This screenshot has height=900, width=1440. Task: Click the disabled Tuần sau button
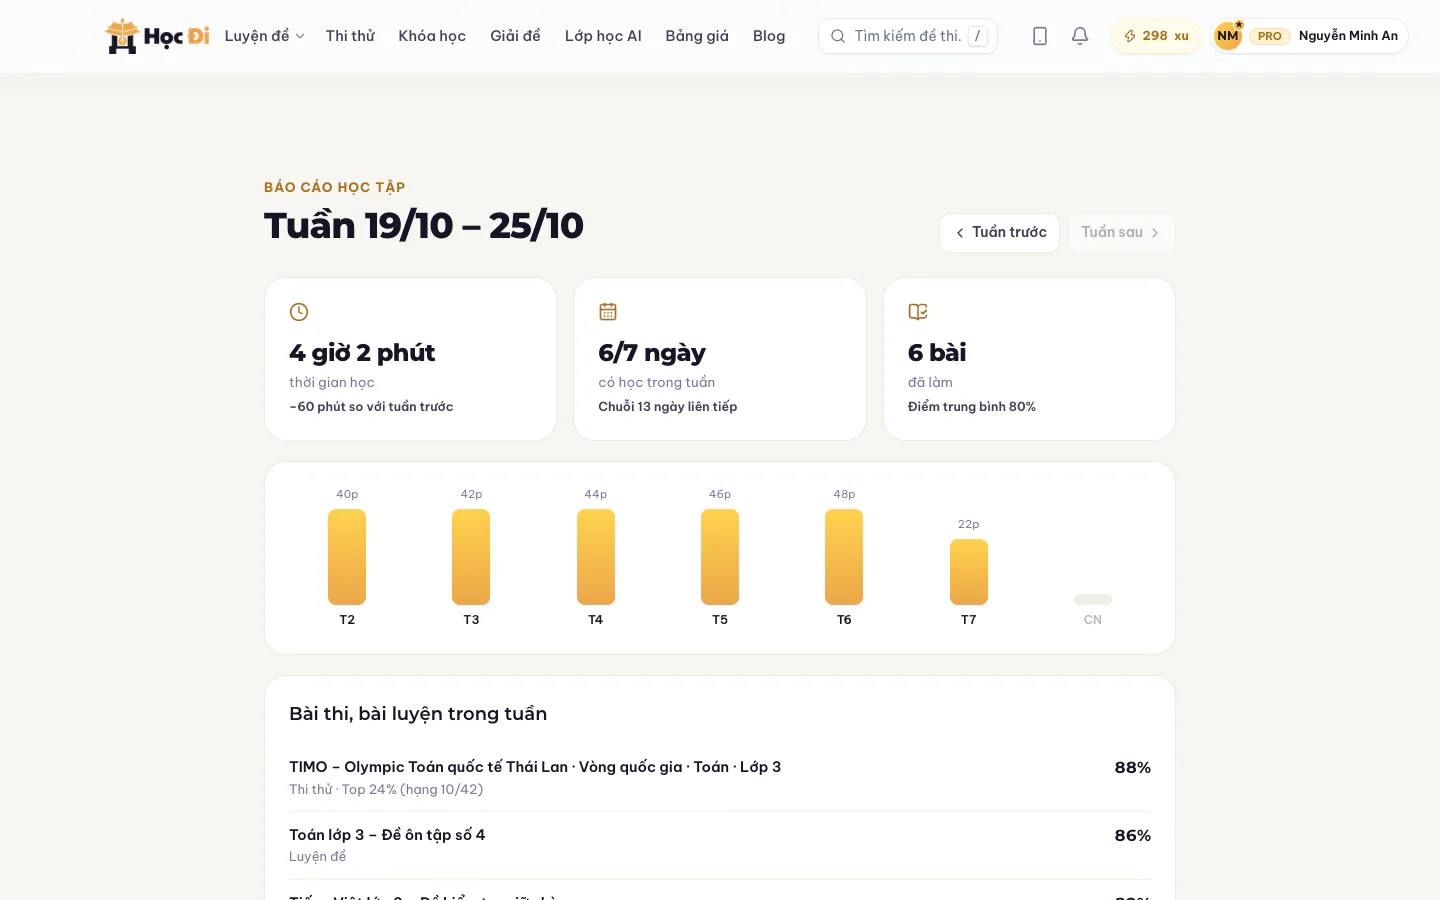coord(1121,232)
